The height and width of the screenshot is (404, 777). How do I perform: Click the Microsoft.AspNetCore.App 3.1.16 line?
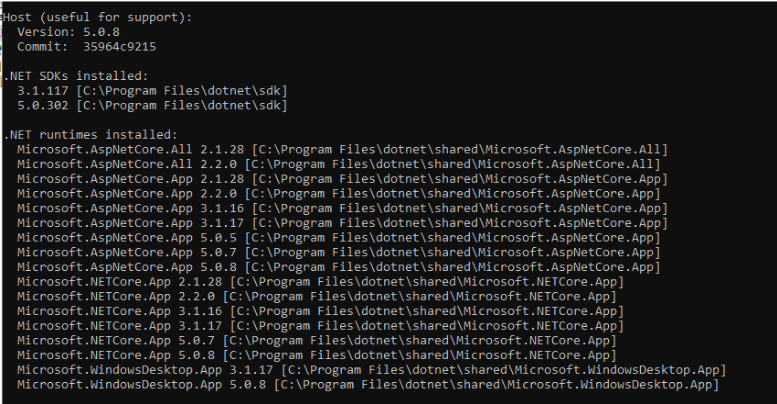[342, 208]
